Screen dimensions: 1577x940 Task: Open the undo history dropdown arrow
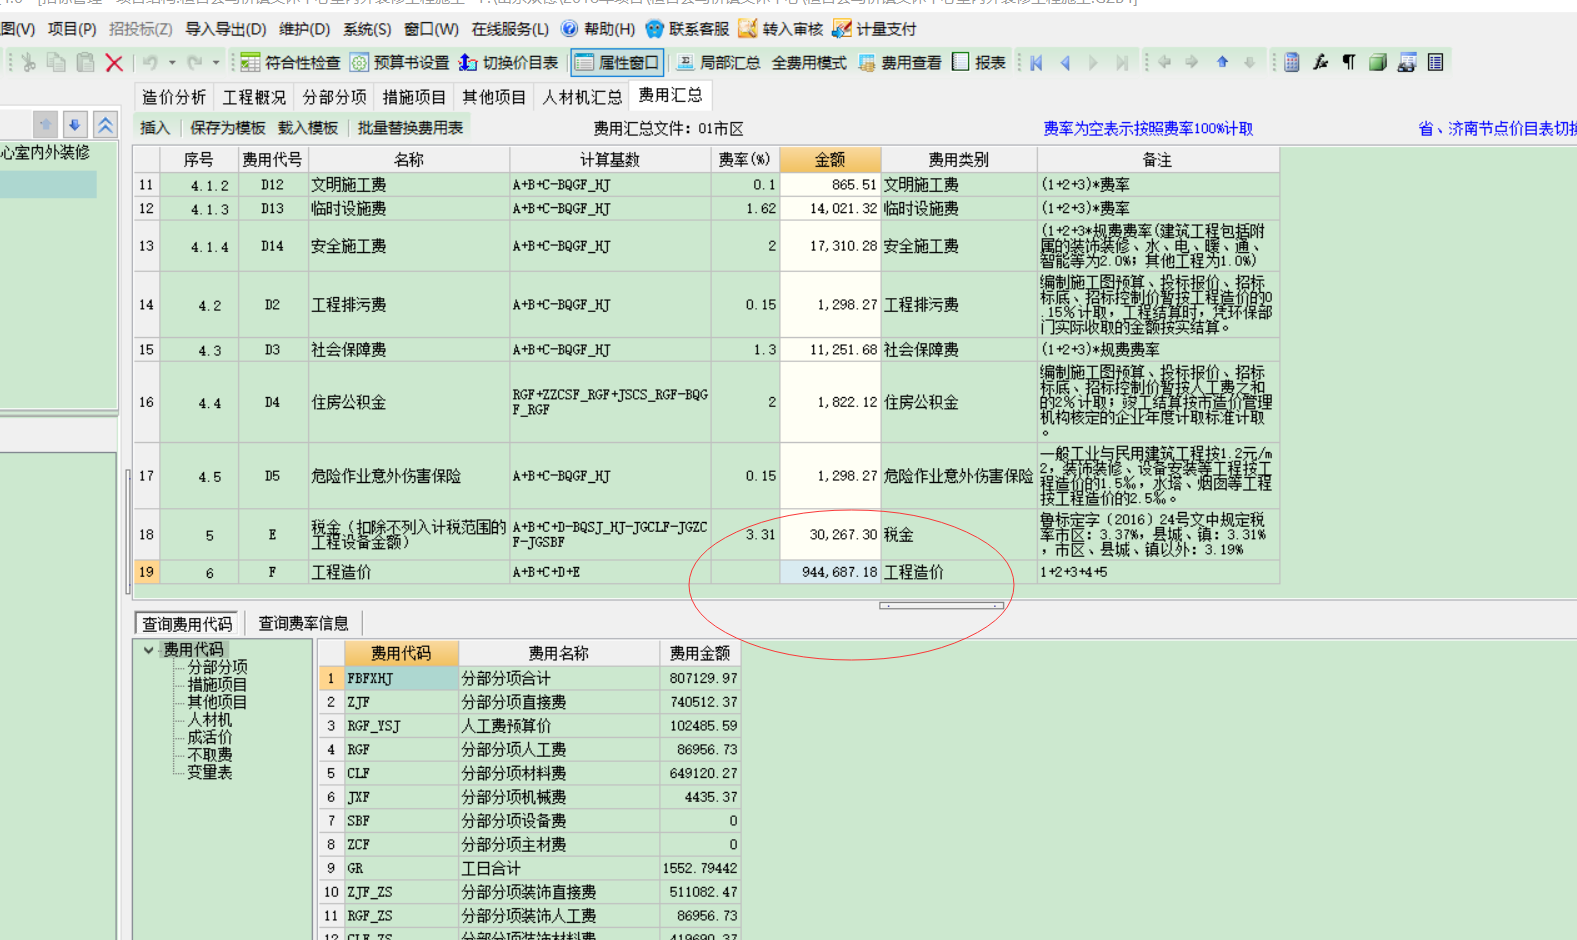click(172, 63)
